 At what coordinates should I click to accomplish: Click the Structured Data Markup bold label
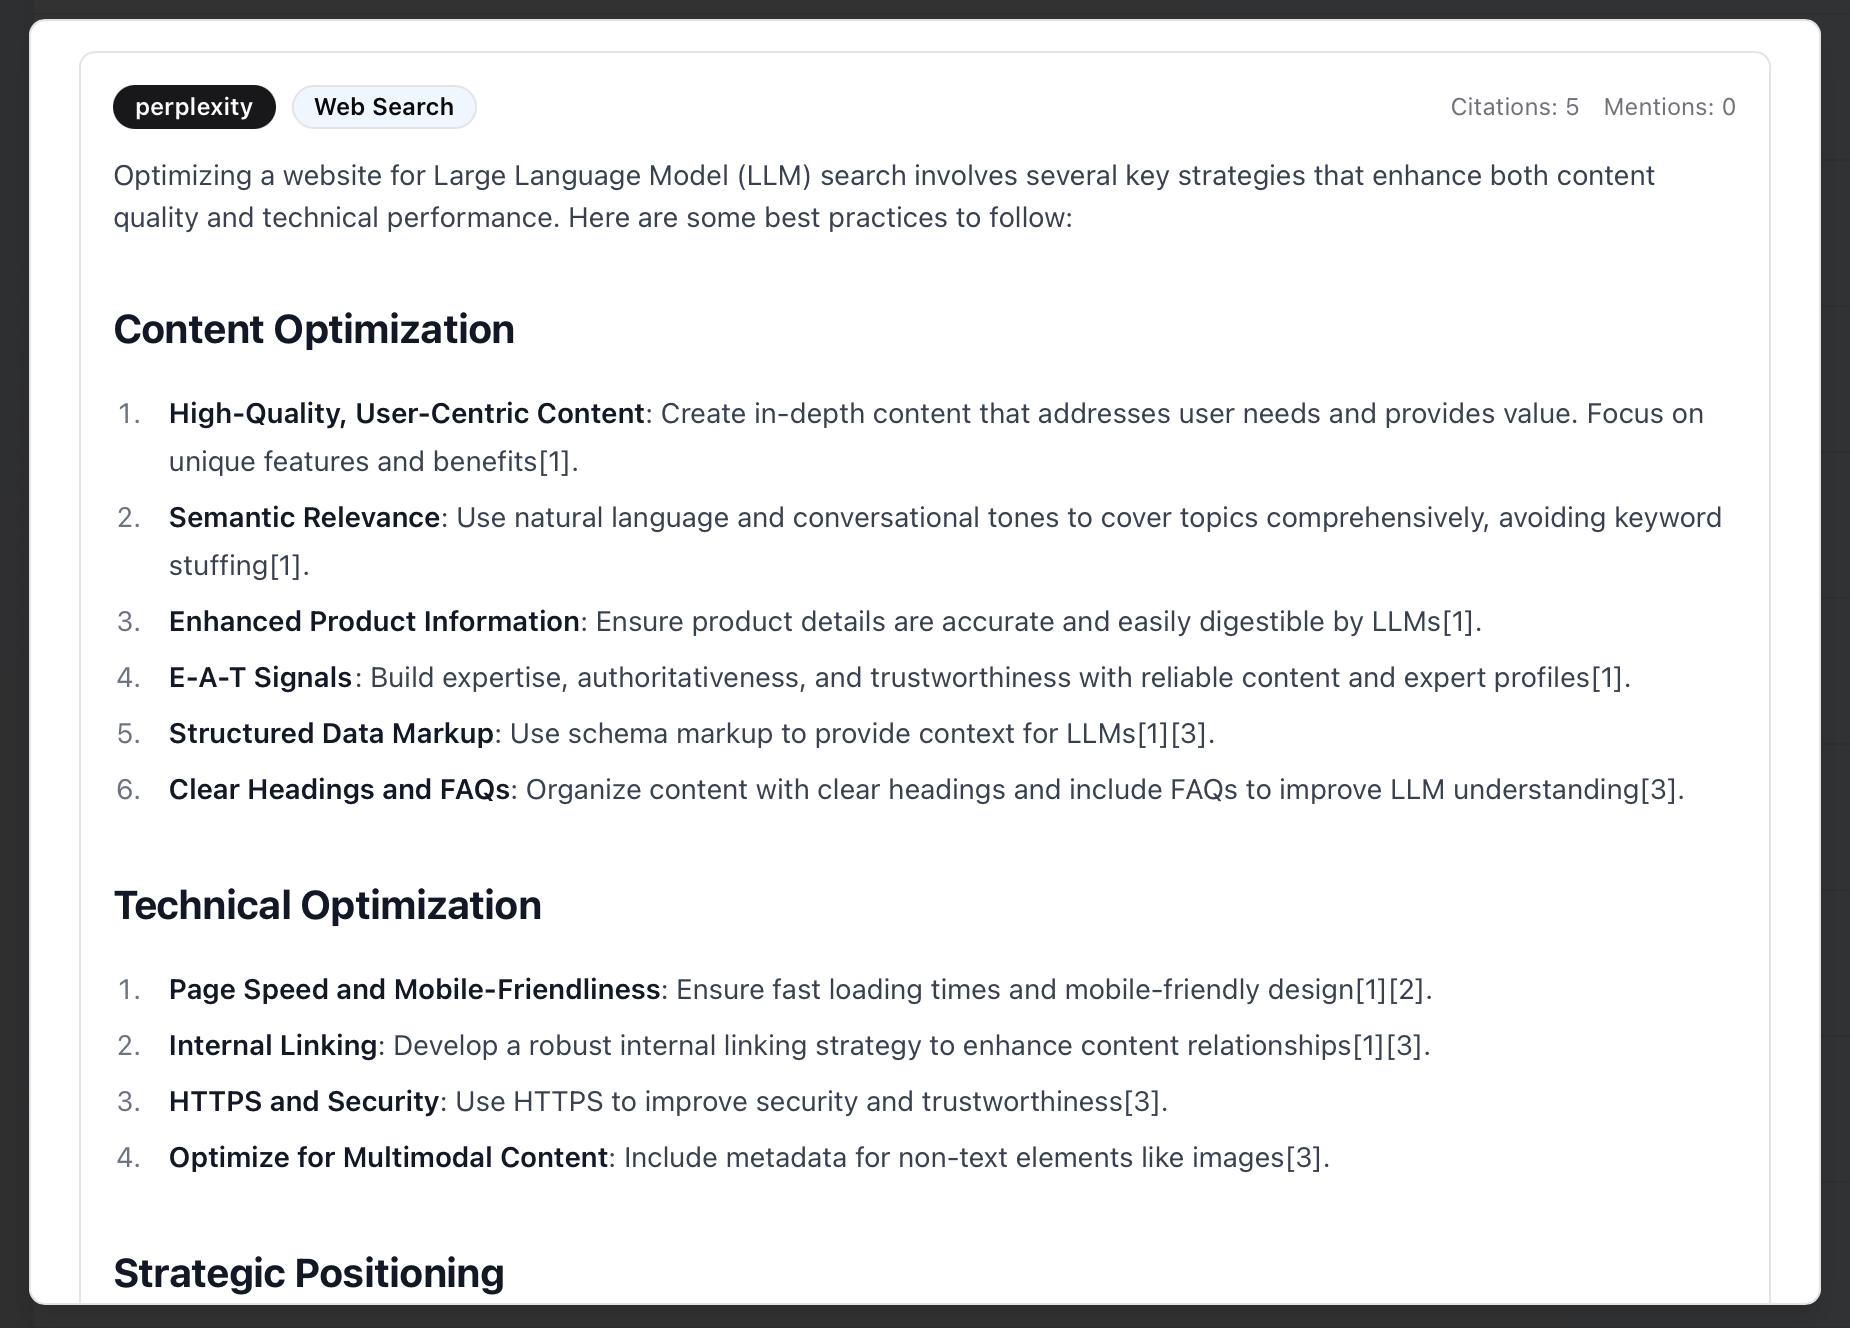click(x=331, y=733)
